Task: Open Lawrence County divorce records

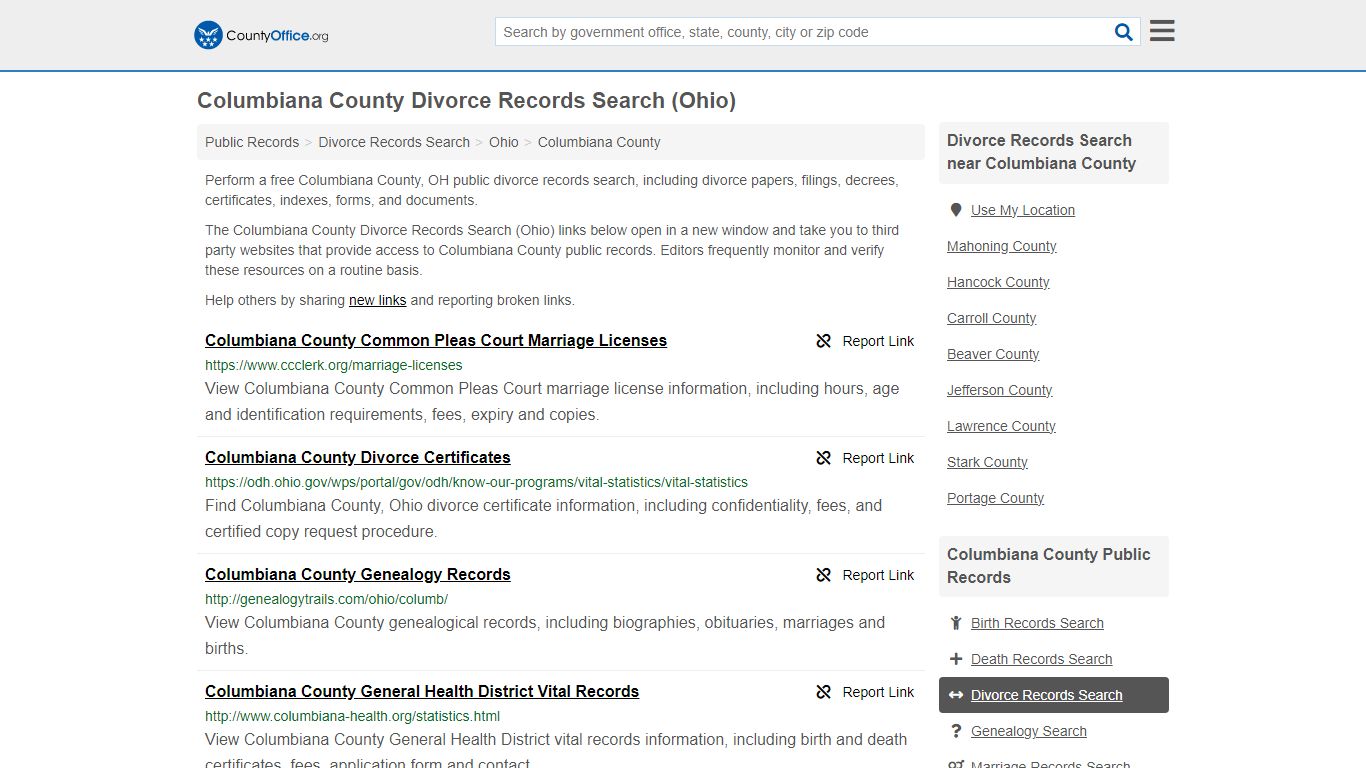Action: [x=1001, y=426]
